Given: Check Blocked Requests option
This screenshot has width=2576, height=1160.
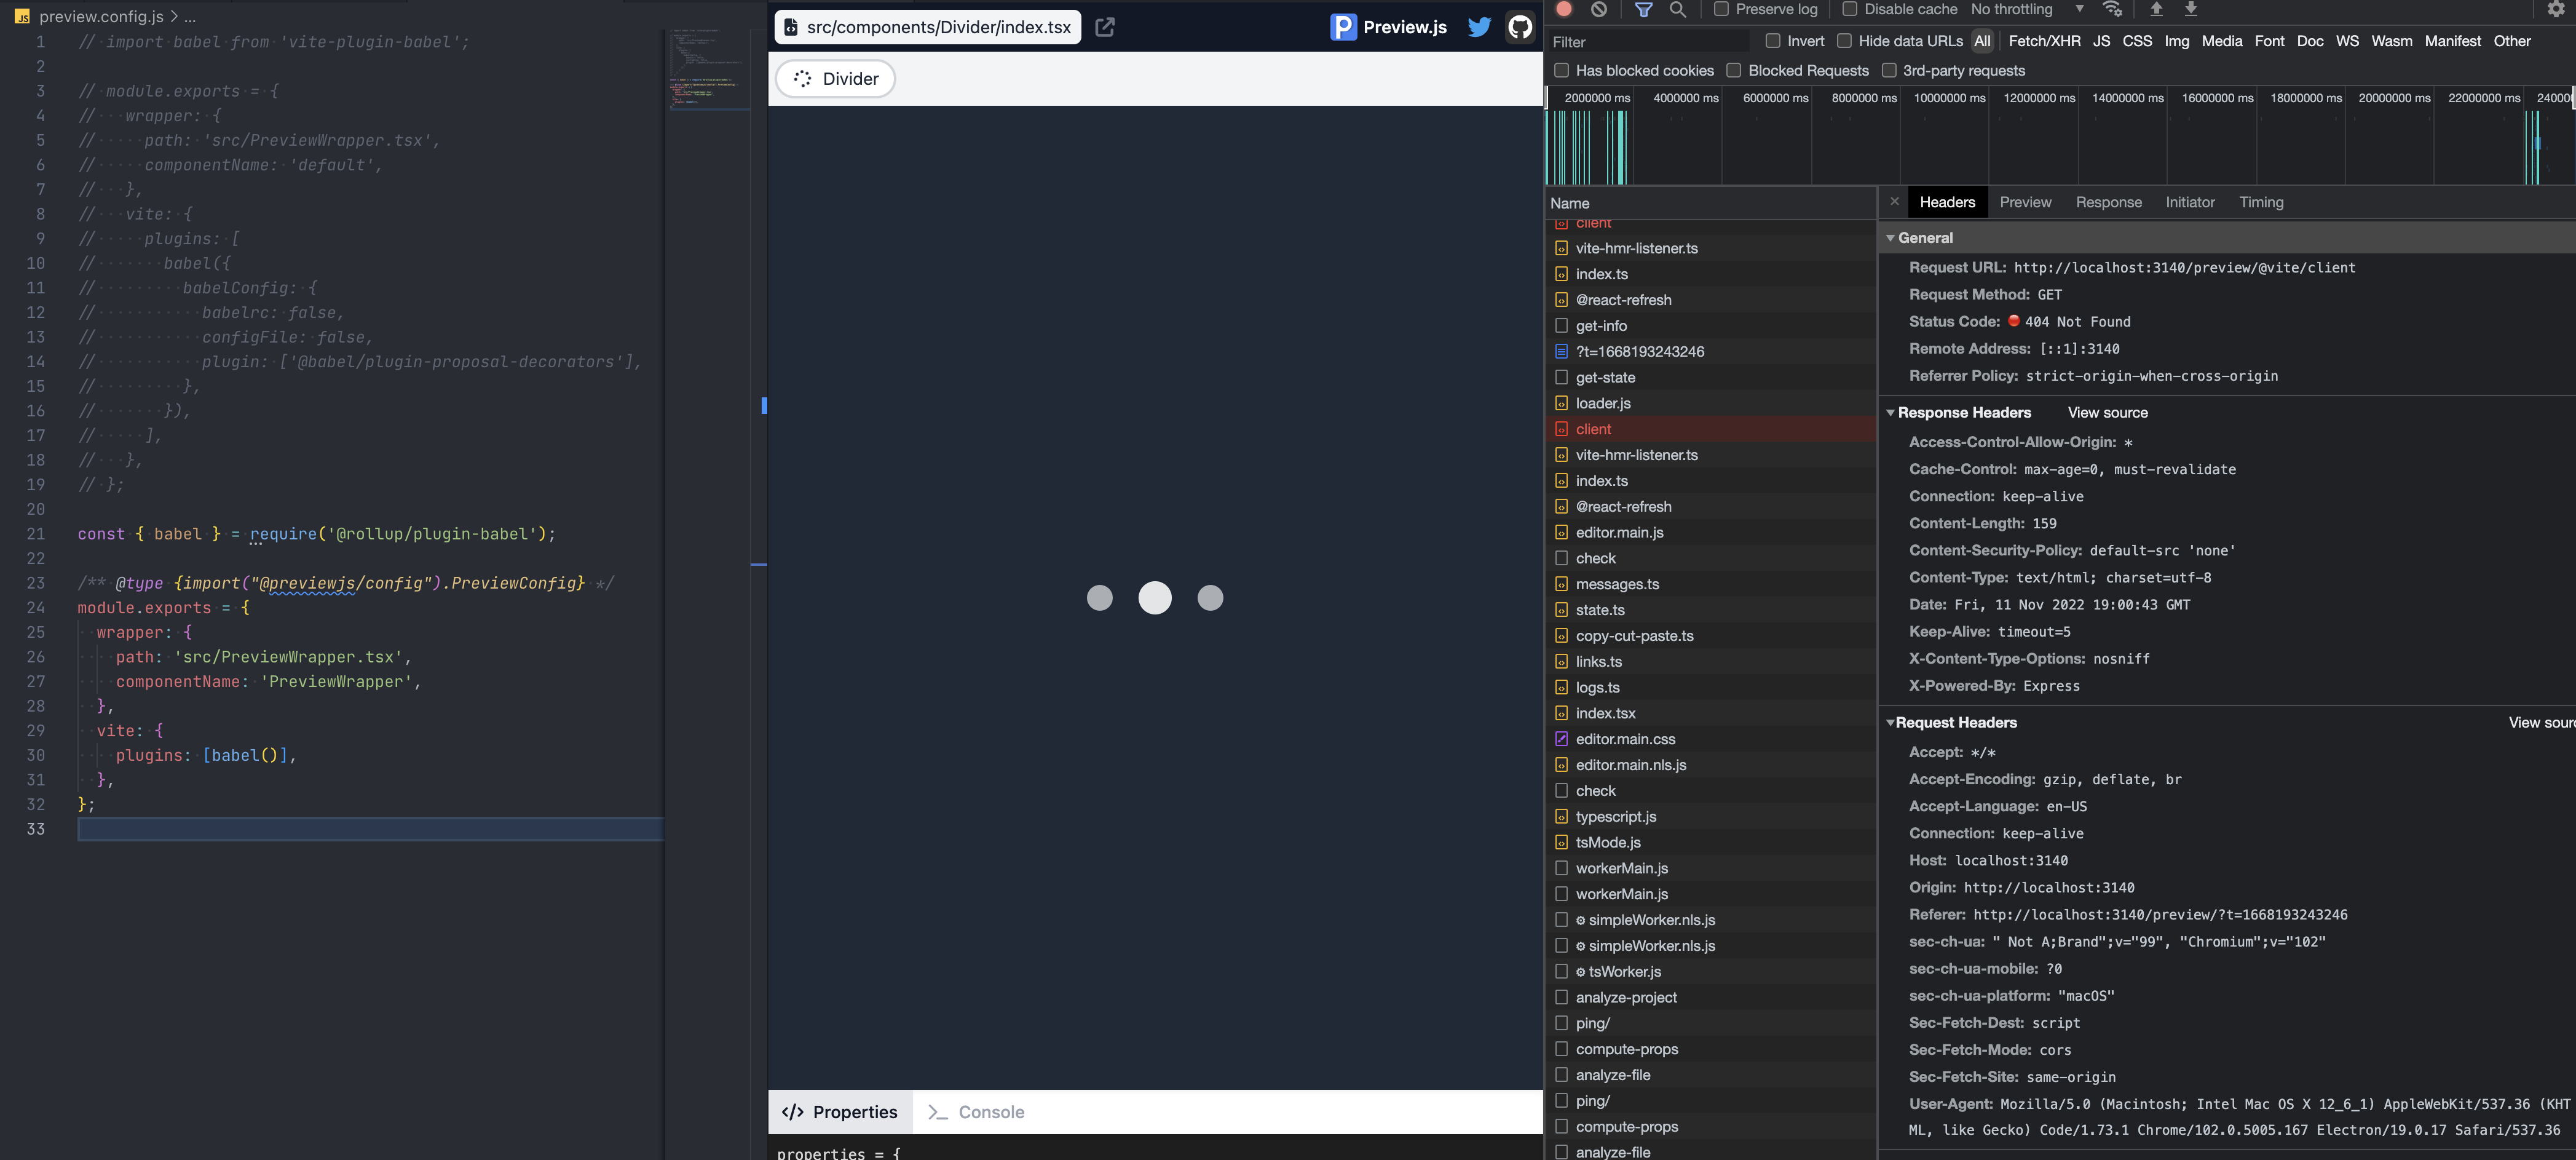Looking at the screenshot, I should click(1734, 70).
